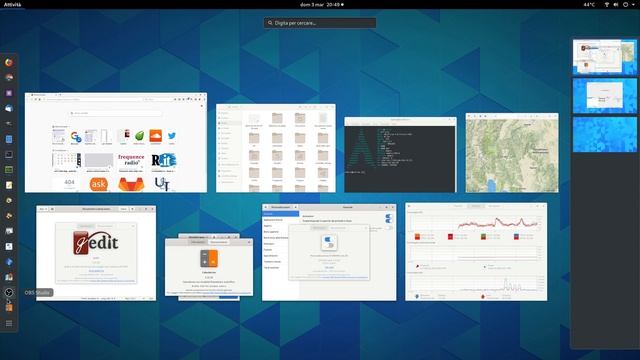
Task: Show all applications grid button
Action: (9, 323)
